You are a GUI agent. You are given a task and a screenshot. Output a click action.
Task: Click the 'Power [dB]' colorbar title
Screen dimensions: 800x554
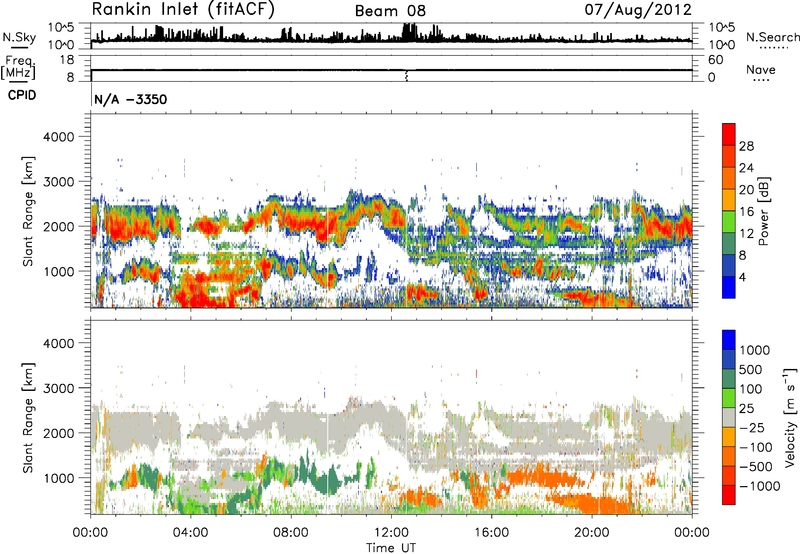[763, 211]
